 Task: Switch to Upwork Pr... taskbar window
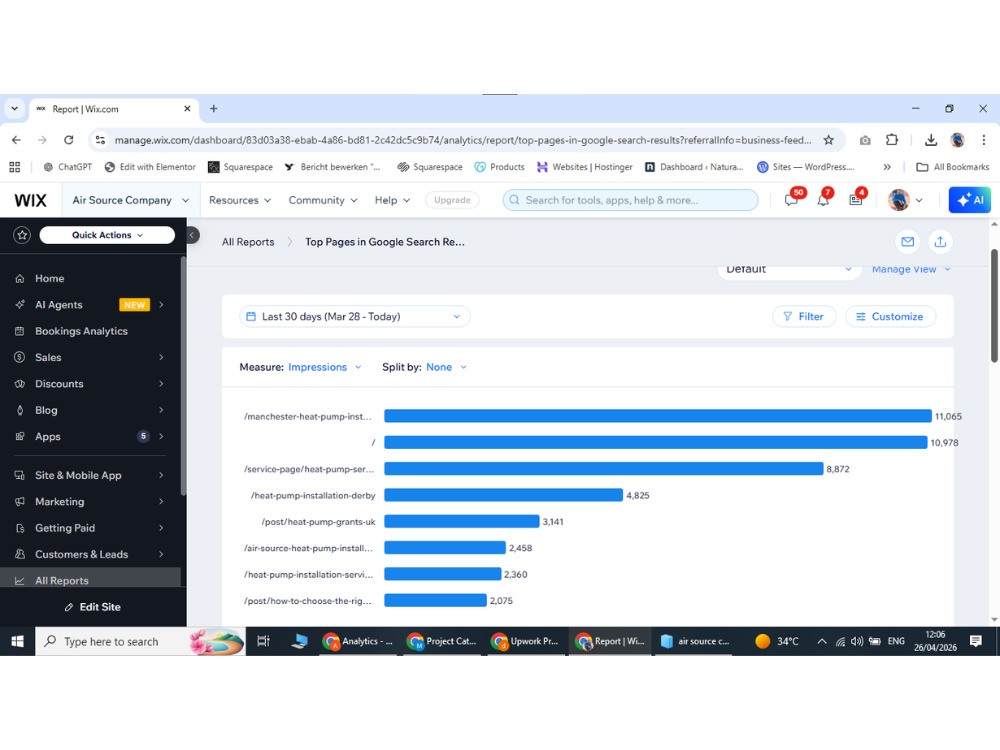click(x=526, y=642)
